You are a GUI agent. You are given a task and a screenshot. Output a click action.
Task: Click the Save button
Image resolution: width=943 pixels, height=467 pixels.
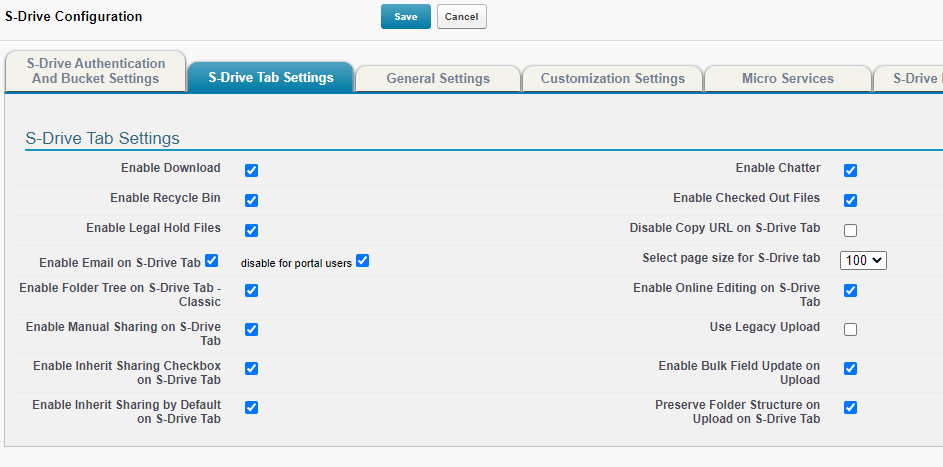tap(405, 17)
